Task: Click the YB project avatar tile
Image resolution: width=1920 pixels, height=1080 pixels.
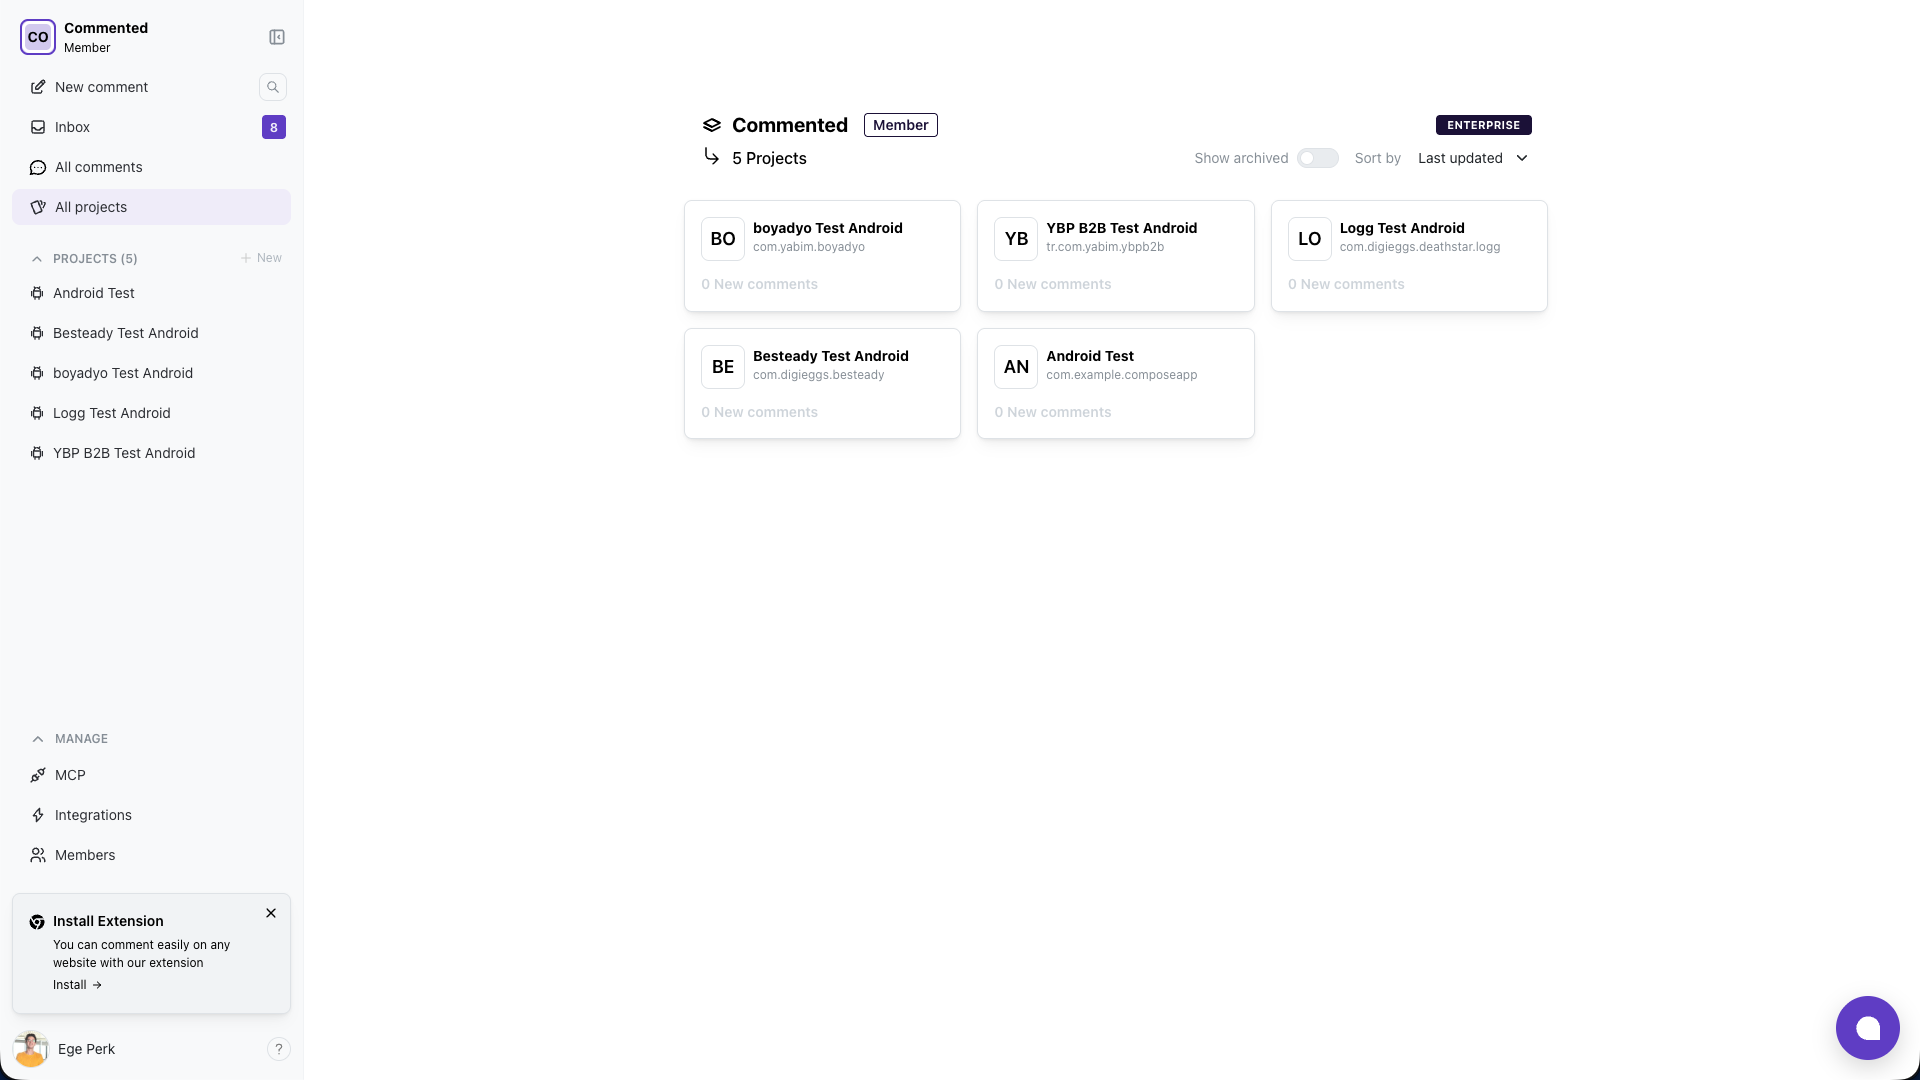Action: (x=1016, y=239)
